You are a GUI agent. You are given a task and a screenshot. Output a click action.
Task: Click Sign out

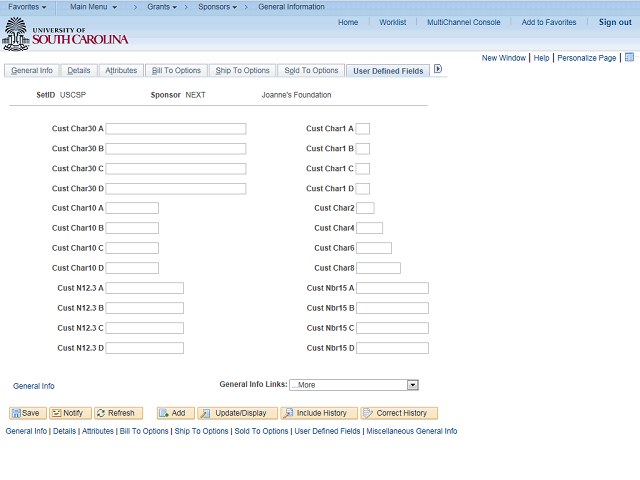coord(615,22)
